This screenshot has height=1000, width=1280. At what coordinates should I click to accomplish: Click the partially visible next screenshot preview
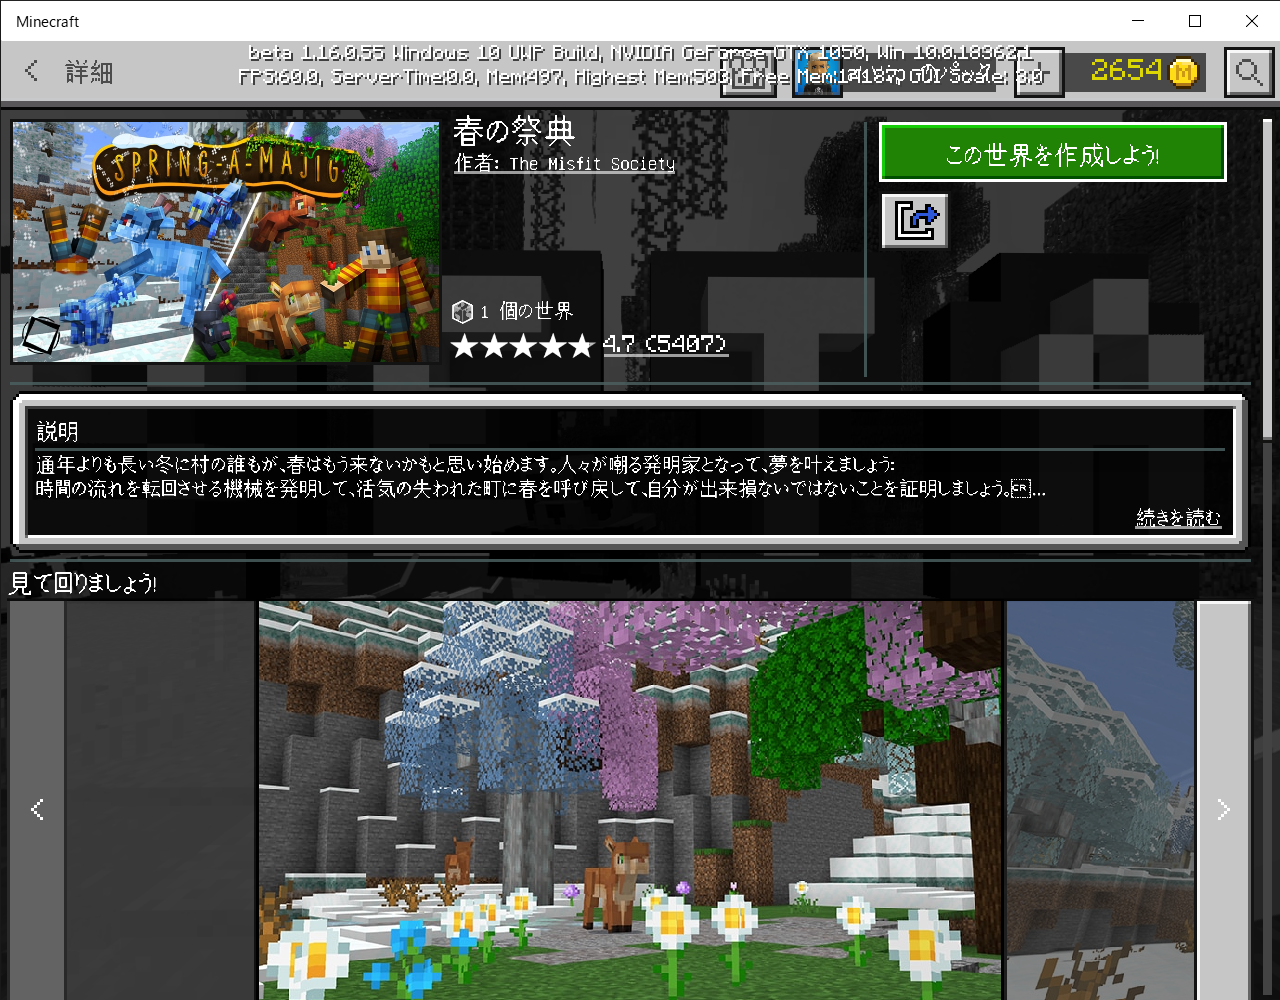click(1101, 800)
